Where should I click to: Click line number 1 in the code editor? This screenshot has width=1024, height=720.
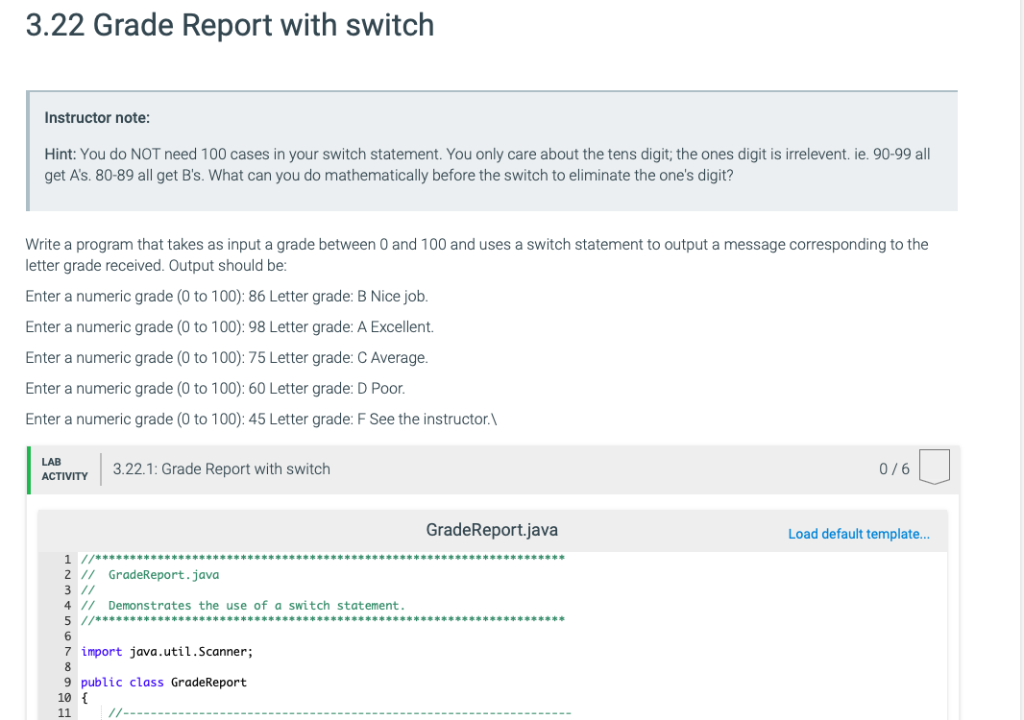point(66,558)
